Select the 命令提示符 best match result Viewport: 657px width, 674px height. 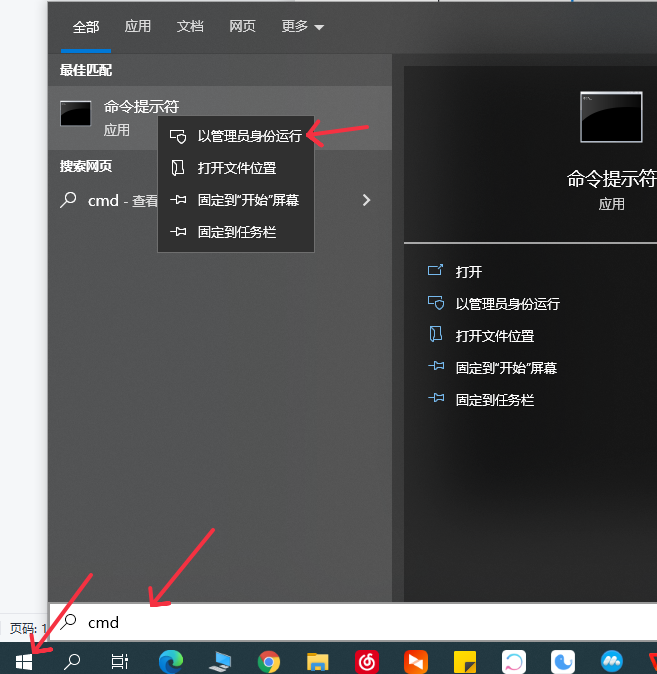coord(220,118)
